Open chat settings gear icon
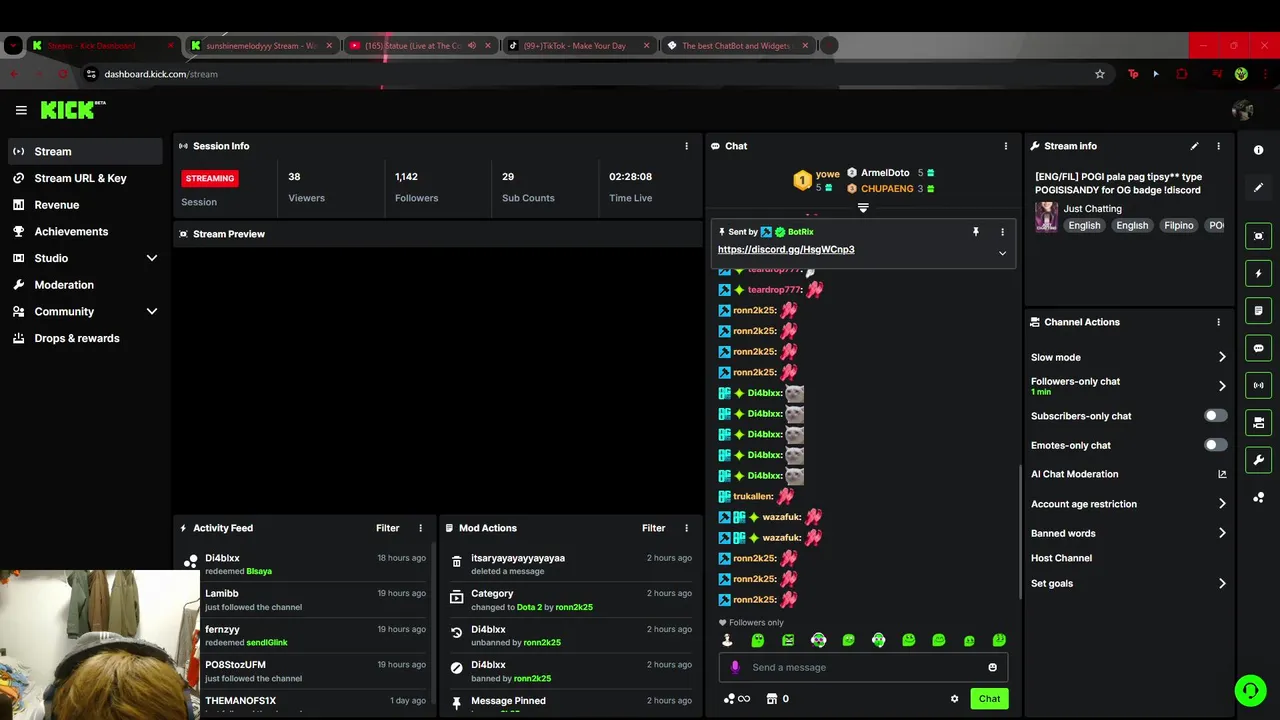This screenshot has width=1280, height=720. coord(954,699)
